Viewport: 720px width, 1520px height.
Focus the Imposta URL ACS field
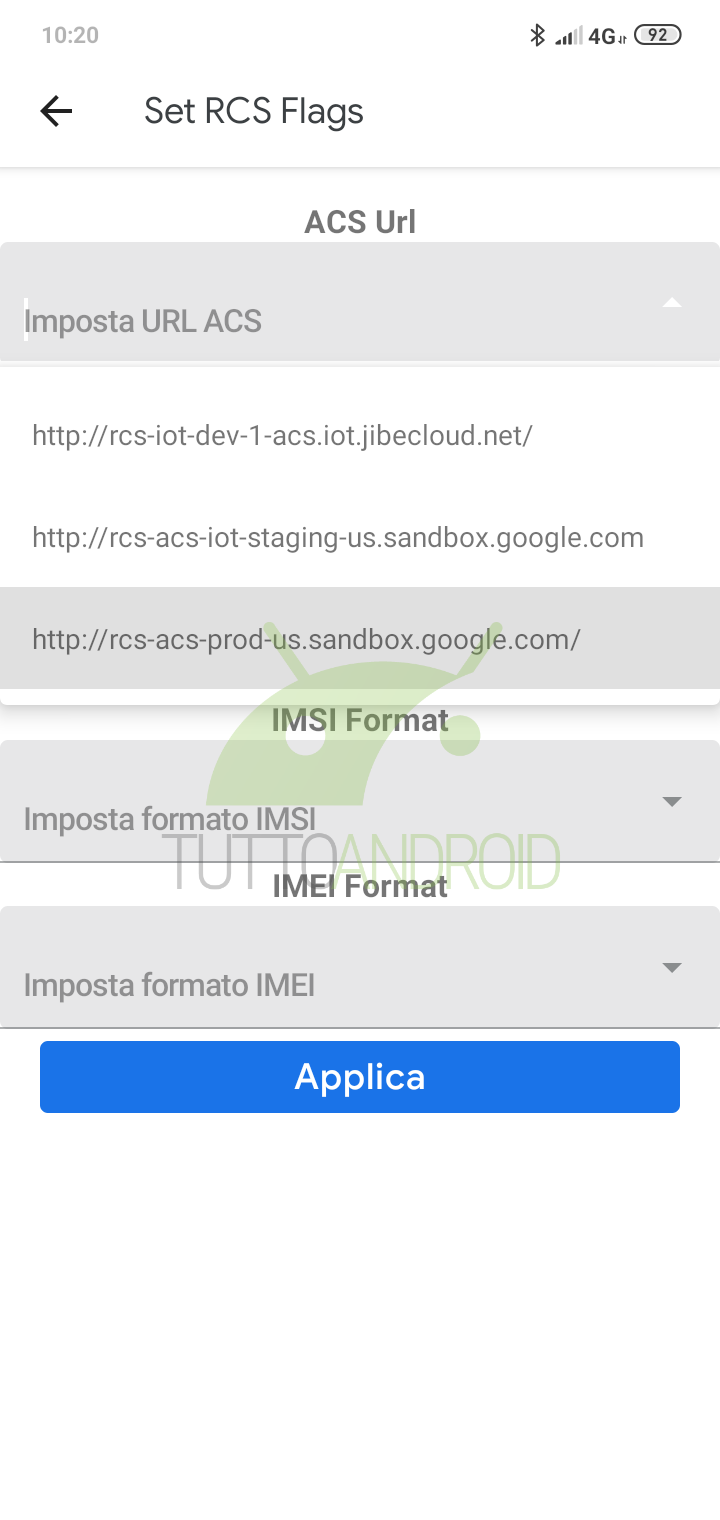tap(360, 302)
